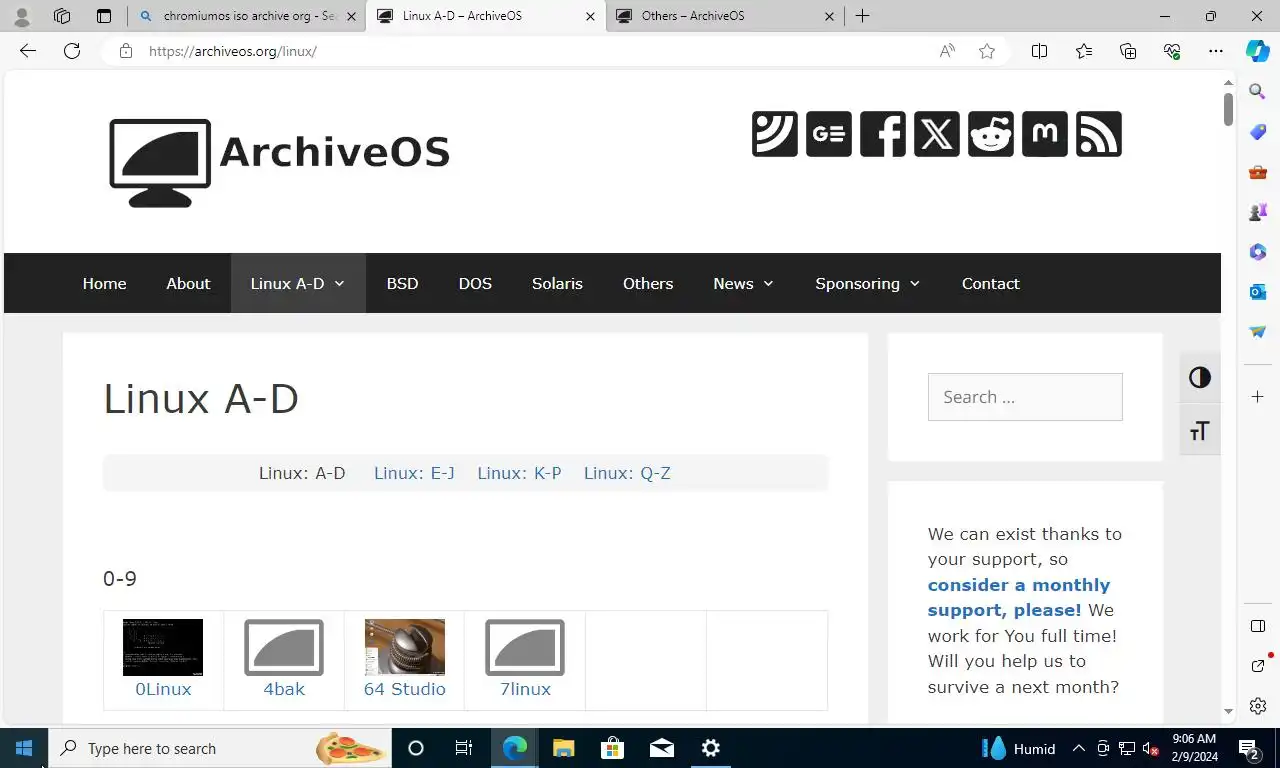1280x768 pixels.
Task: Open a new browser tab
Action: click(862, 16)
